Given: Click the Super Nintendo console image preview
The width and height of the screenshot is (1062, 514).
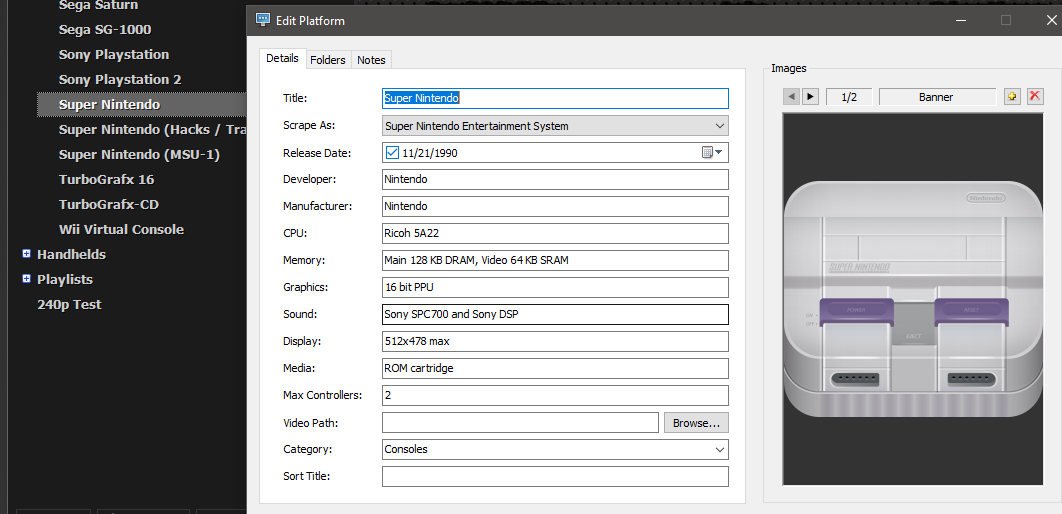Looking at the screenshot, I should tap(913, 299).
